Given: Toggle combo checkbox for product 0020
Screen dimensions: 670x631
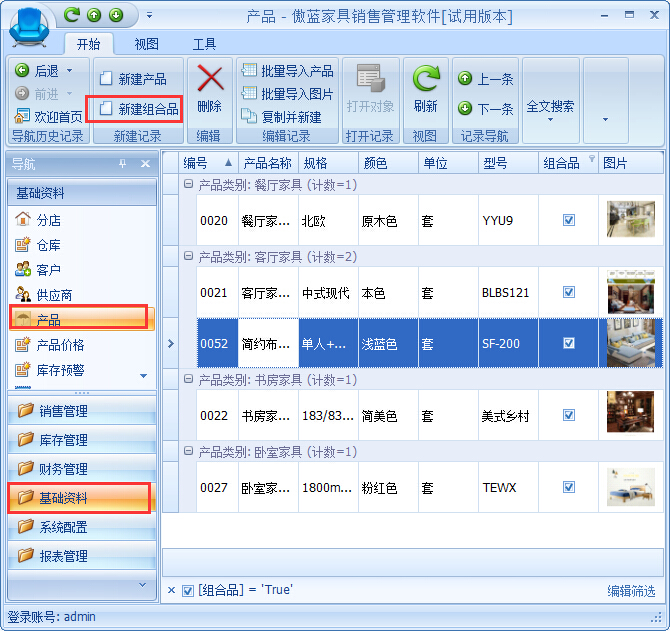Looking at the screenshot, I should [x=569, y=220].
